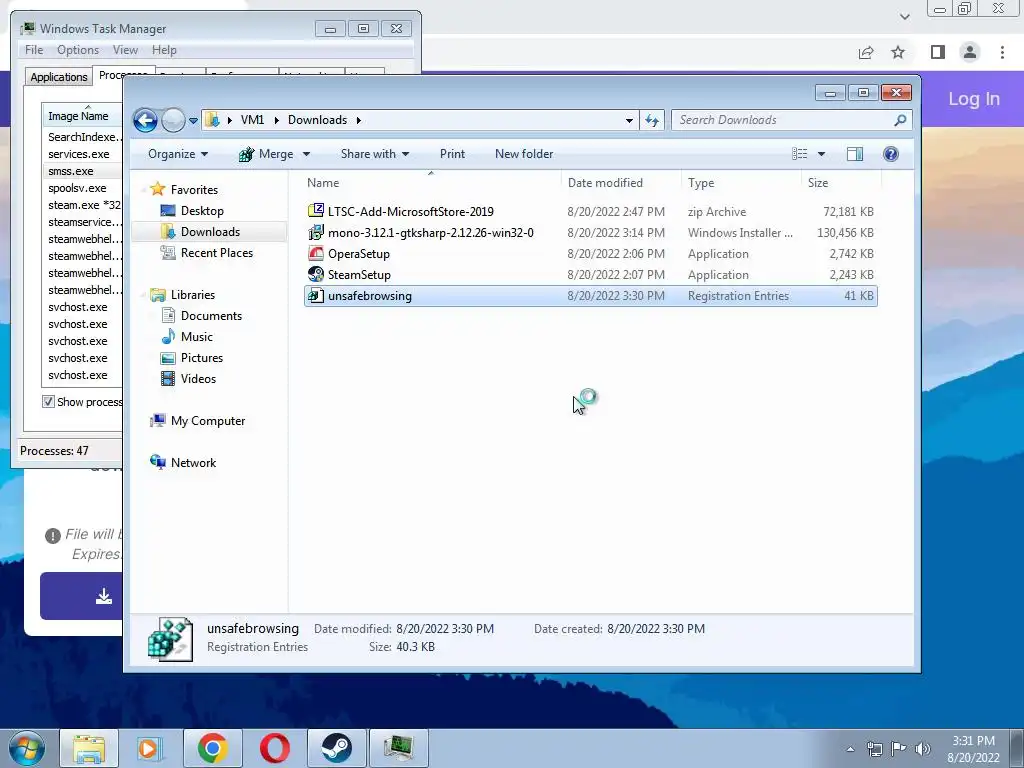
Task: Sort files by Name column
Action: tap(431, 183)
